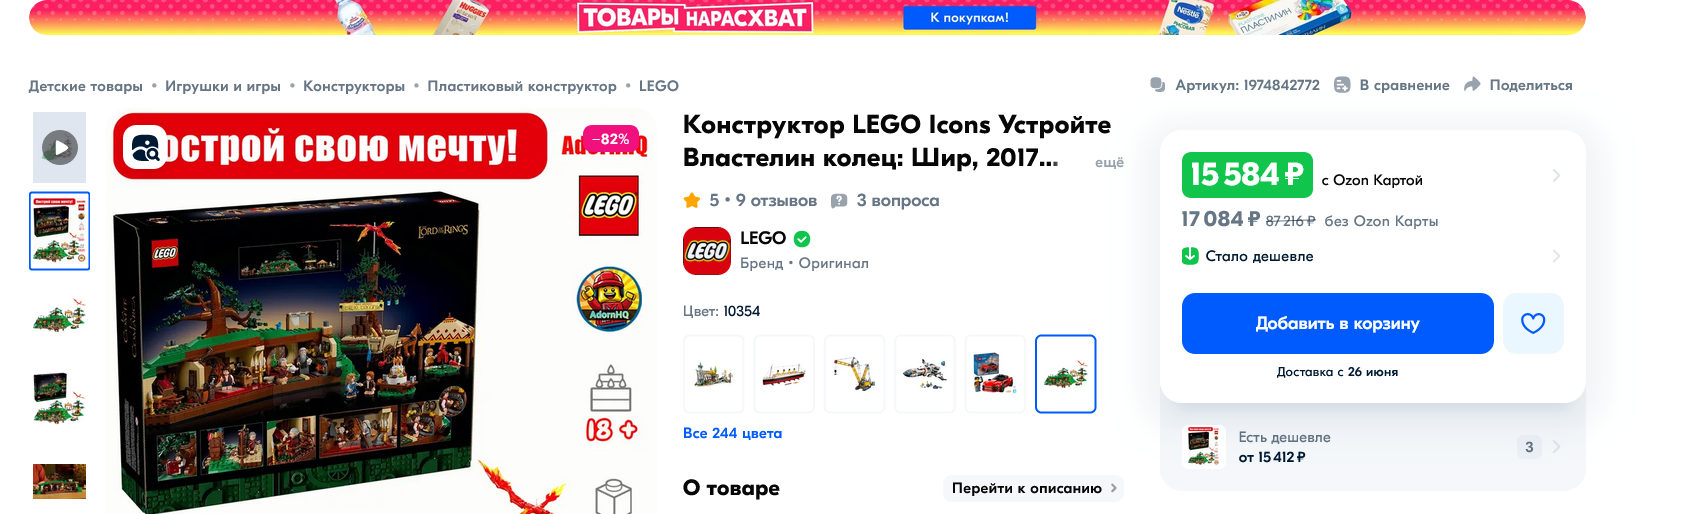Click the compare icon beside 'В сравнение'
Screen dimensions: 1697x514
[1342, 85]
